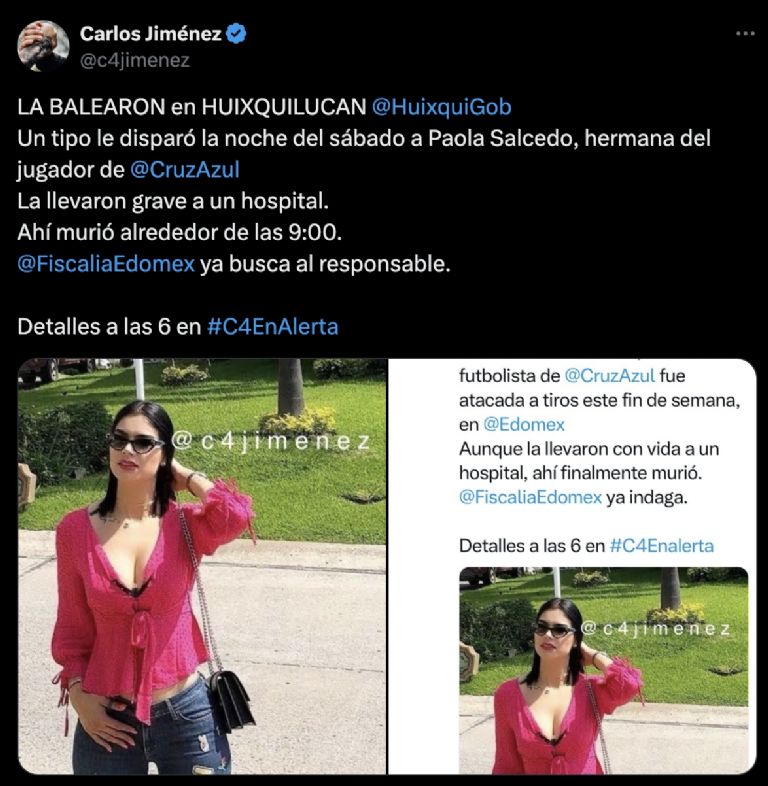This screenshot has height=786, width=768.
Task: Open Carlos Jiménez profile avatar
Action: pyautogui.click(x=43, y=46)
